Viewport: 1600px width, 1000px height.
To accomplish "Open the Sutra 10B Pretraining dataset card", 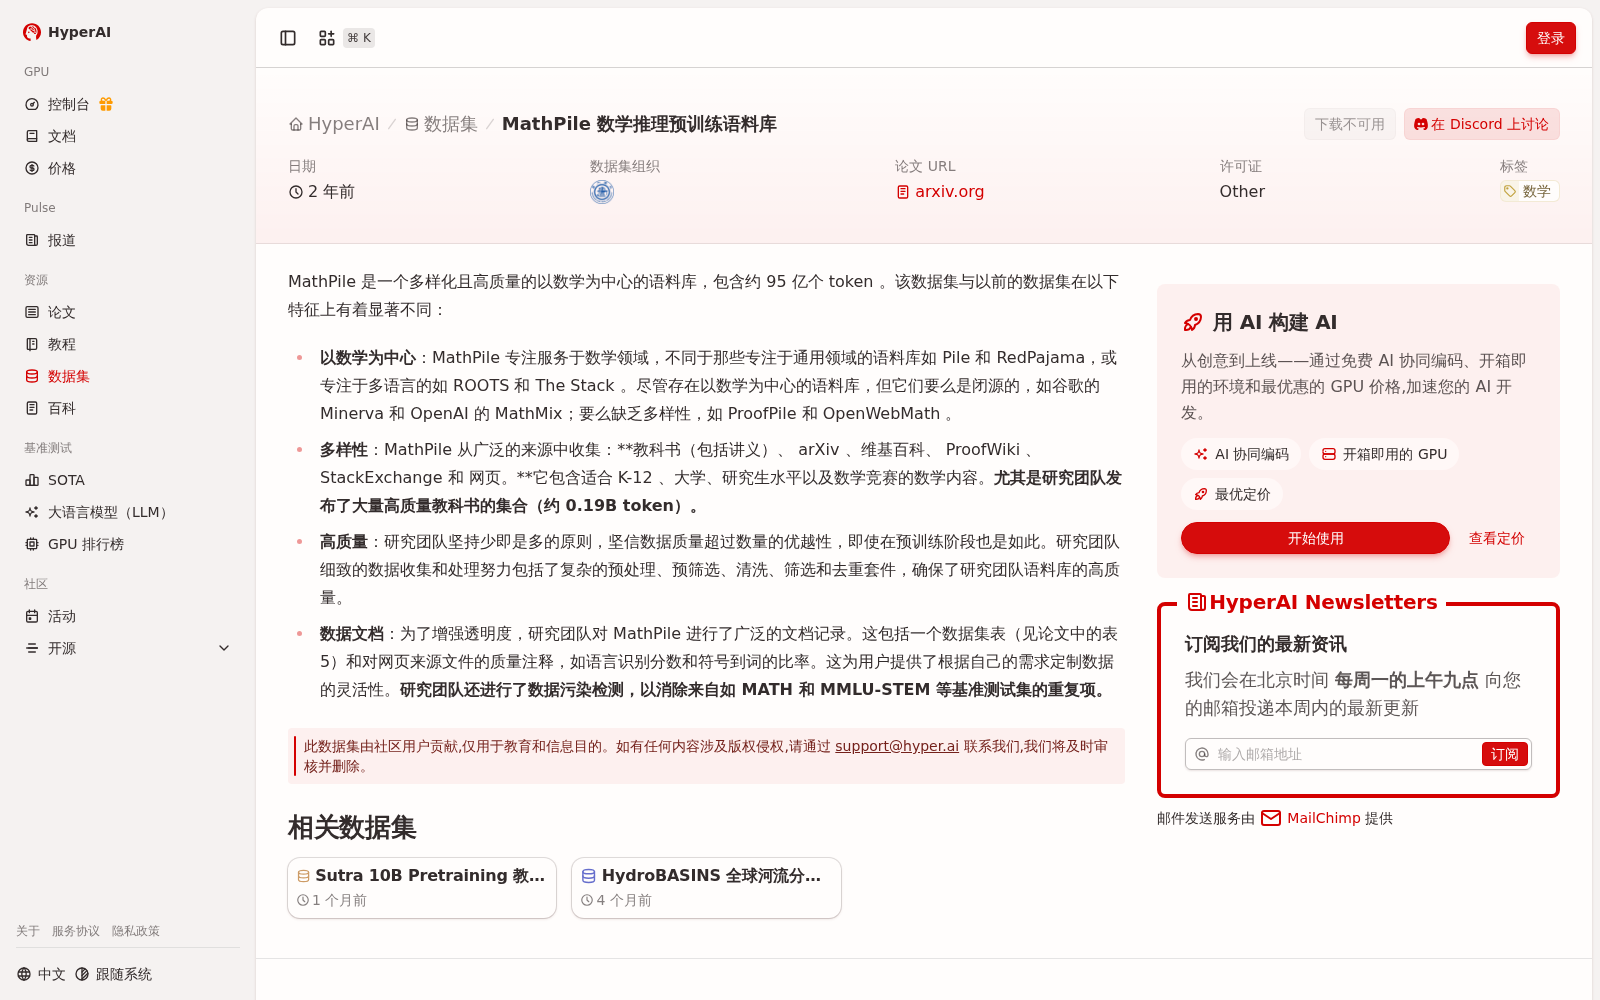I will click(422, 888).
